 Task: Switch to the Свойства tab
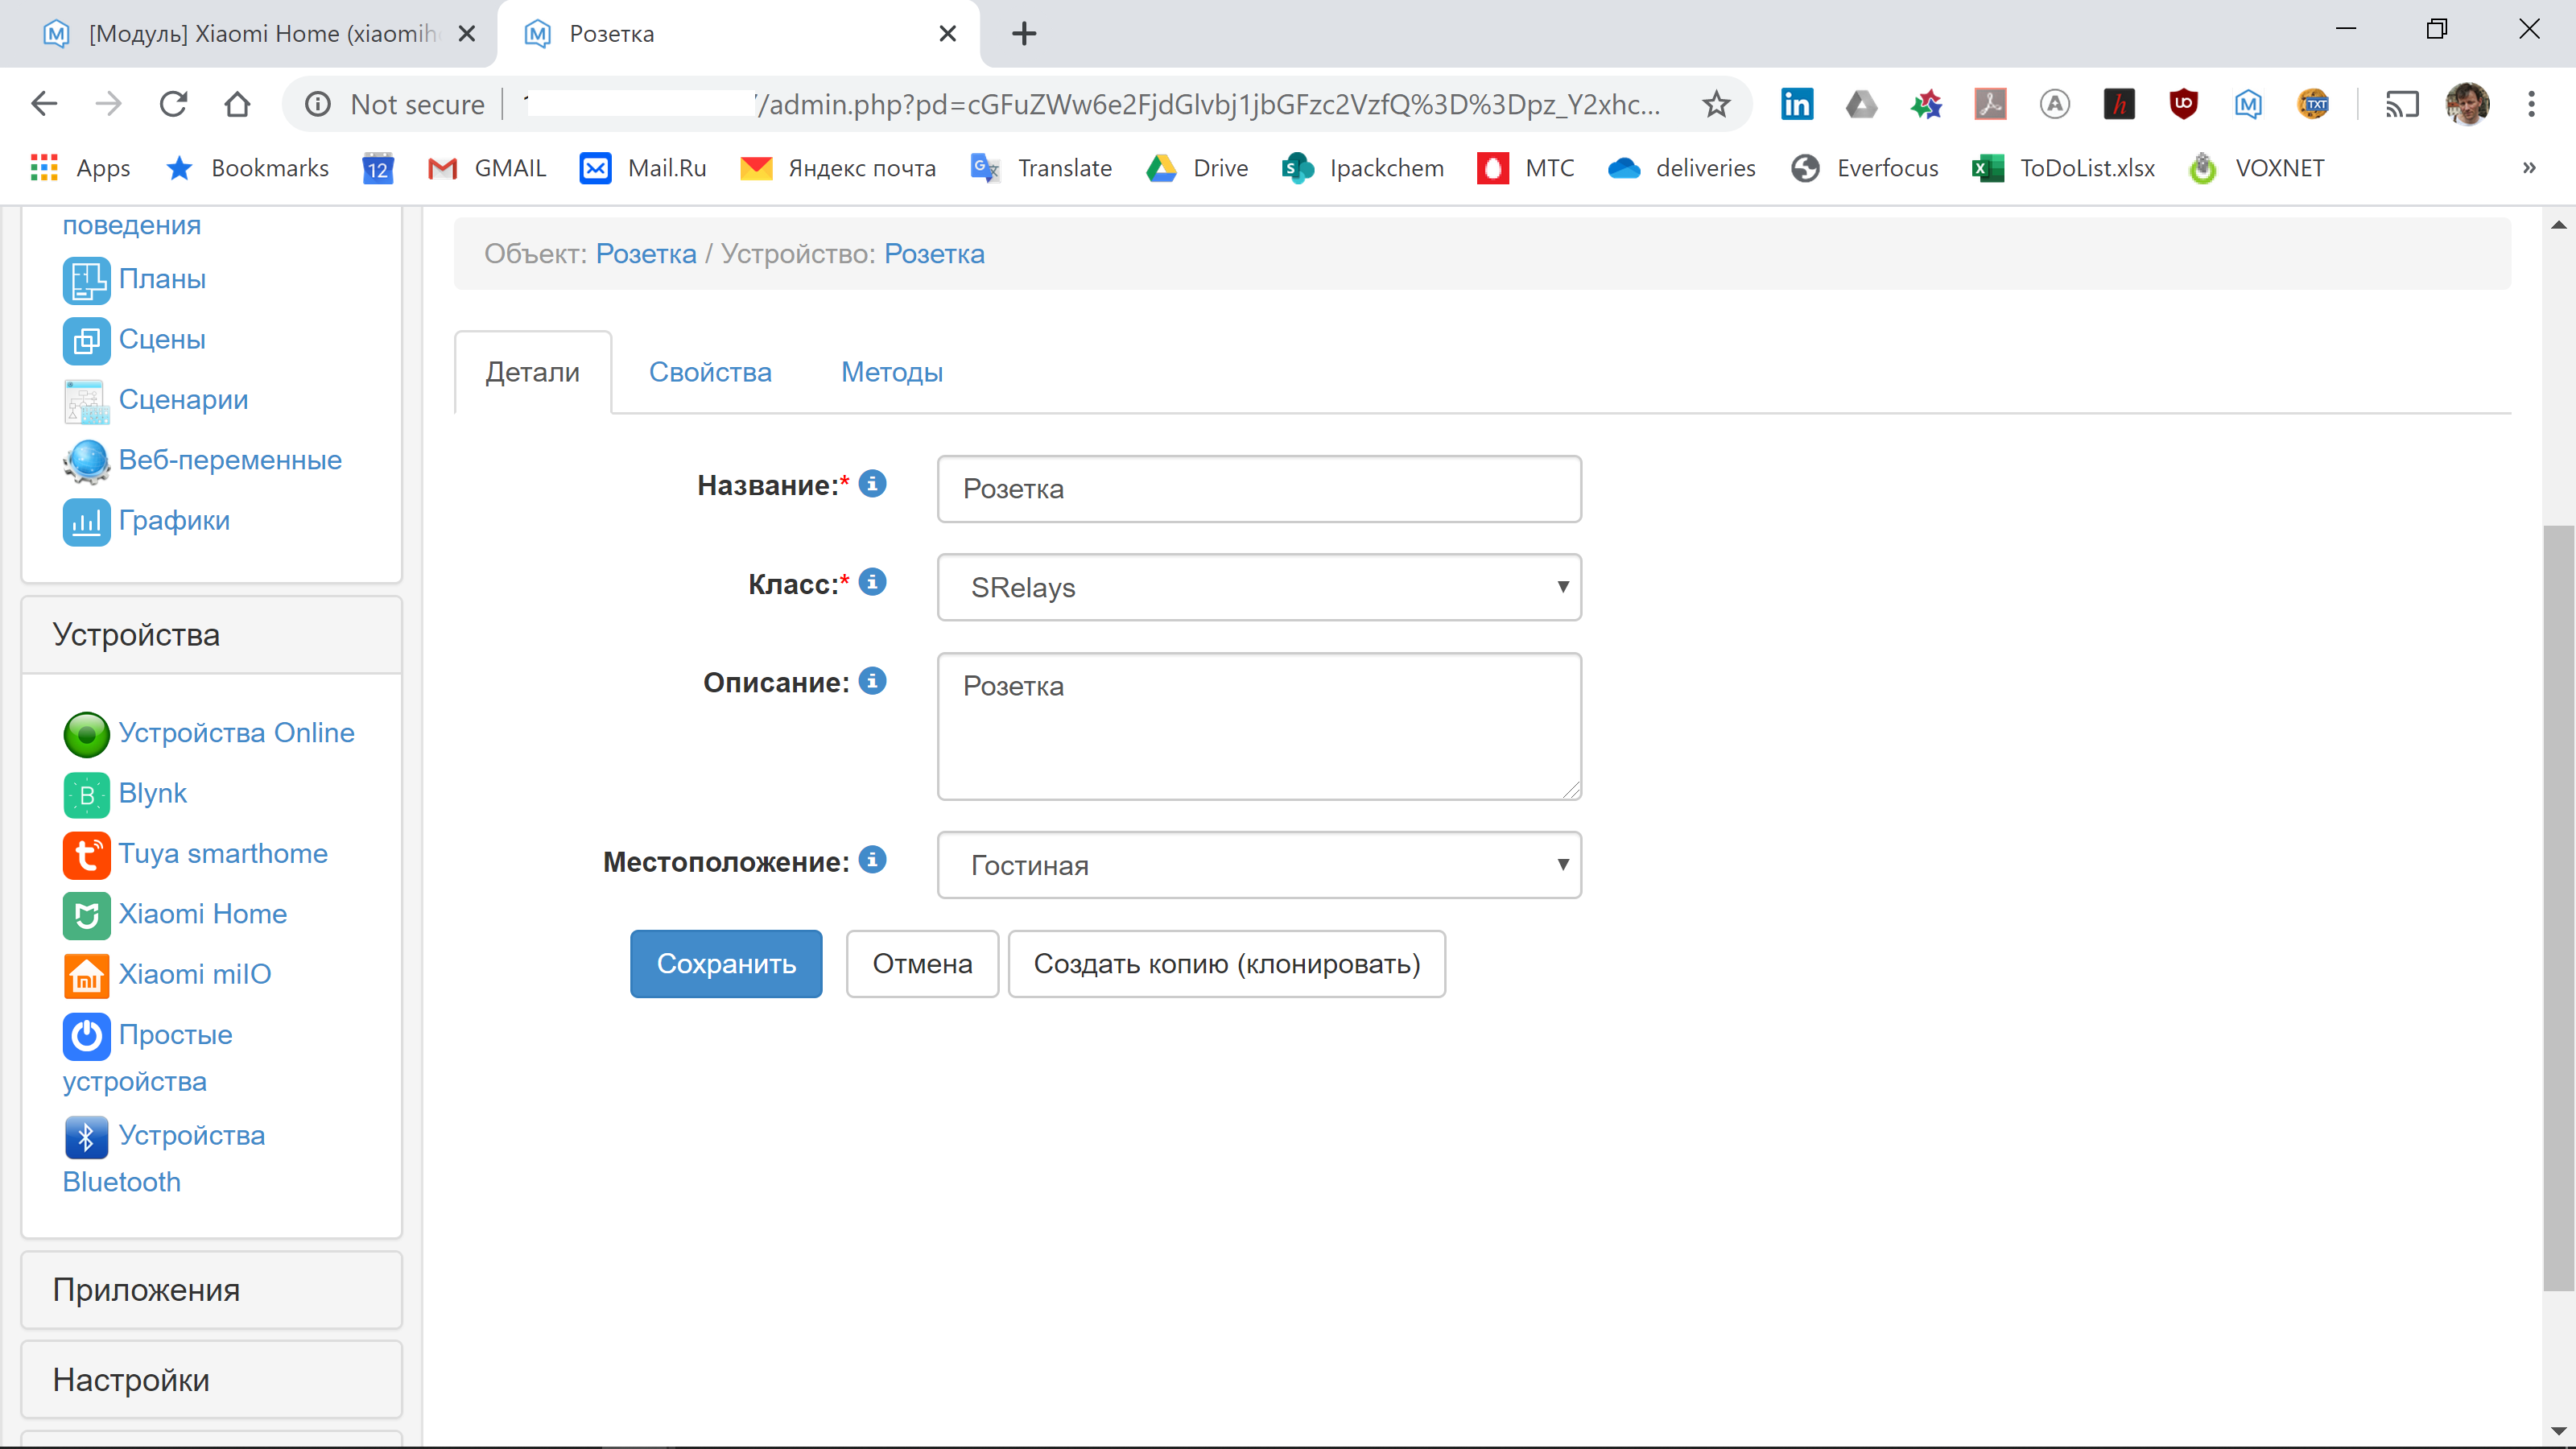pyautogui.click(x=710, y=372)
